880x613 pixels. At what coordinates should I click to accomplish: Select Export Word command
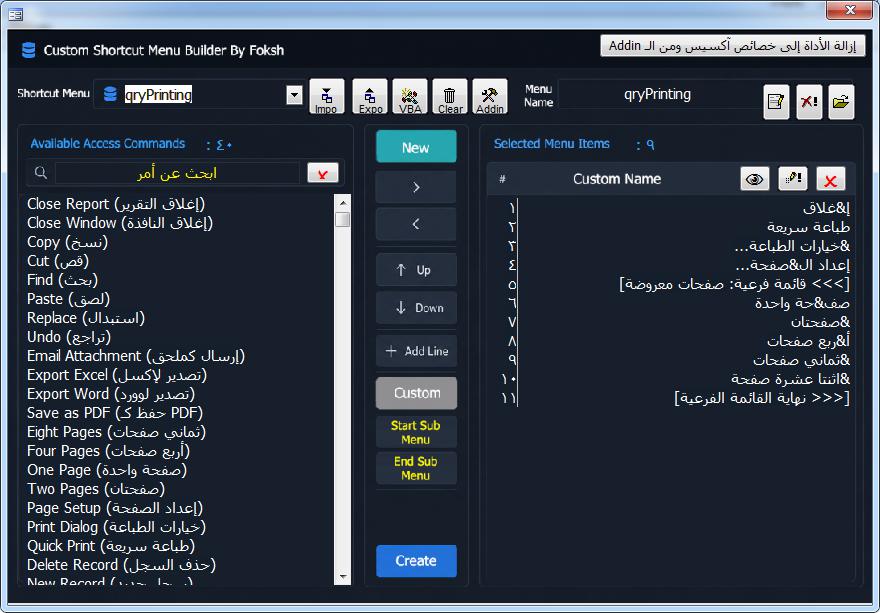pos(177,394)
